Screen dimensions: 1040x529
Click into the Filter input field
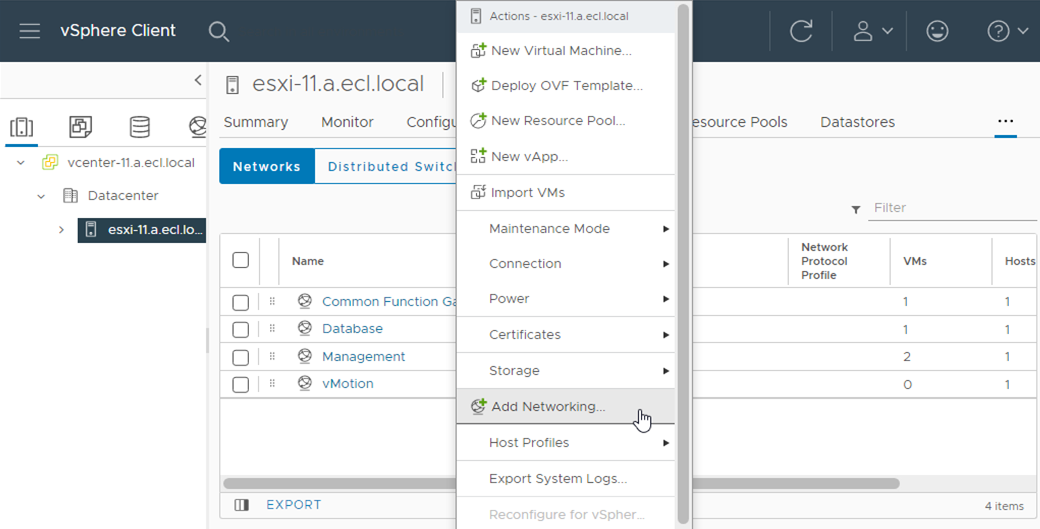click(x=950, y=208)
